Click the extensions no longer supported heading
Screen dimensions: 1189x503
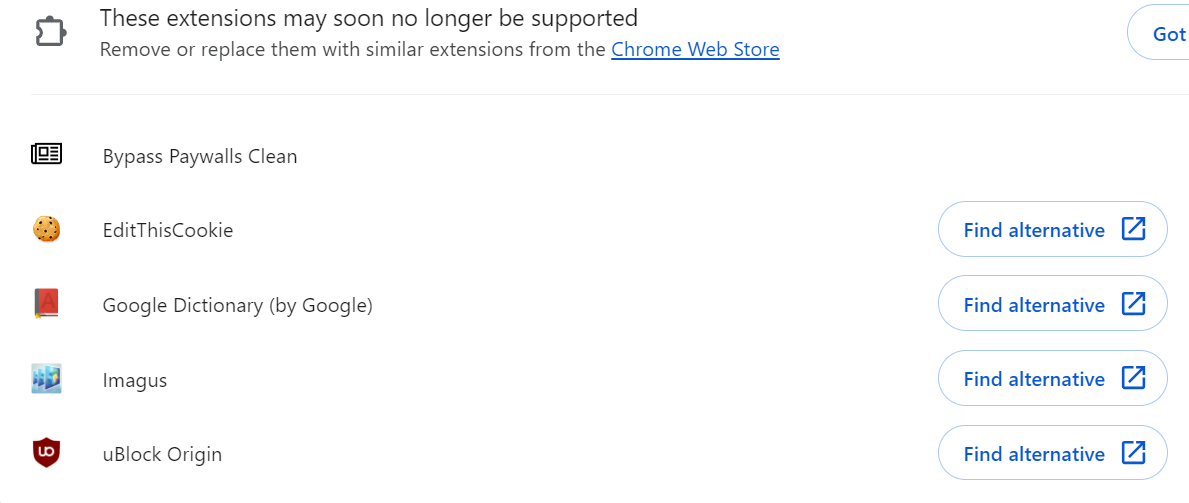369,18
